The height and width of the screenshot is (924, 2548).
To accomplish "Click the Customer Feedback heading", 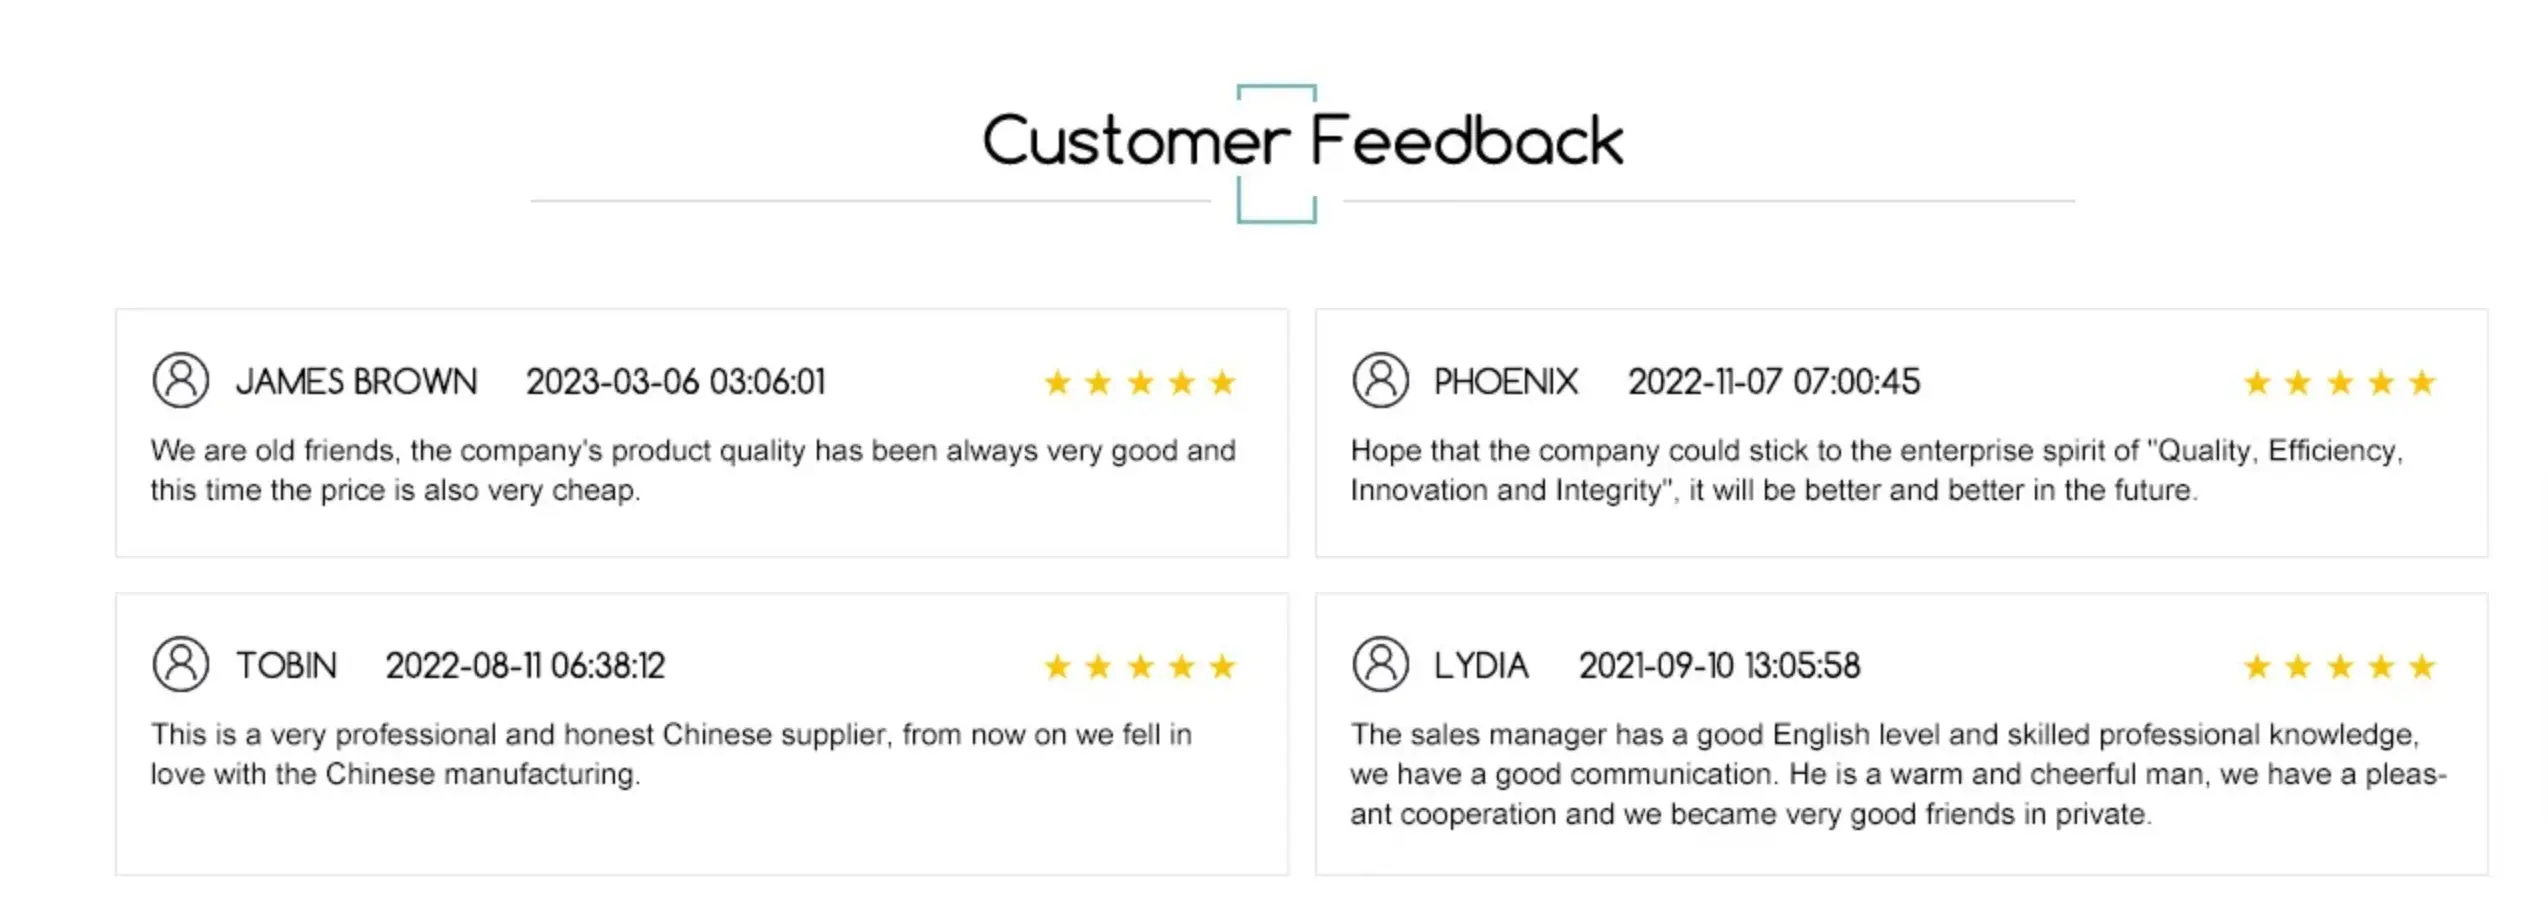I will coord(1303,141).
